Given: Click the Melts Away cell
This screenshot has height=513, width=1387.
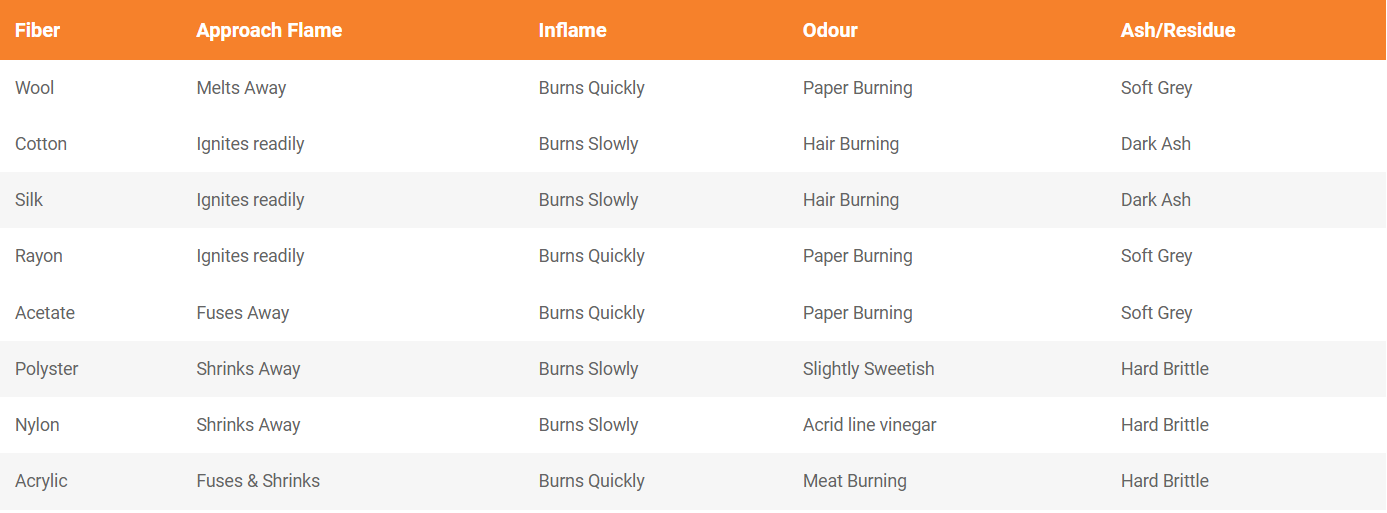Looking at the screenshot, I should point(241,88).
